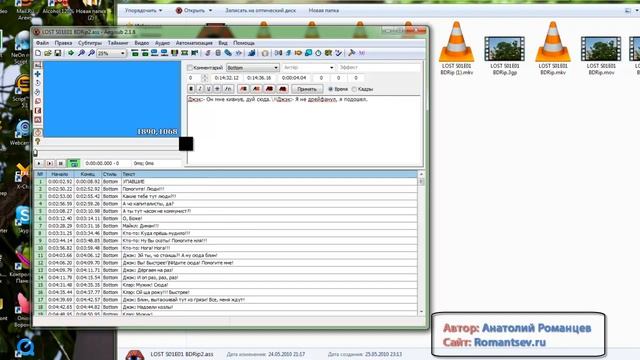Open the Bottom style dropdown
Viewport: 640px width, 360px height.
253,67
